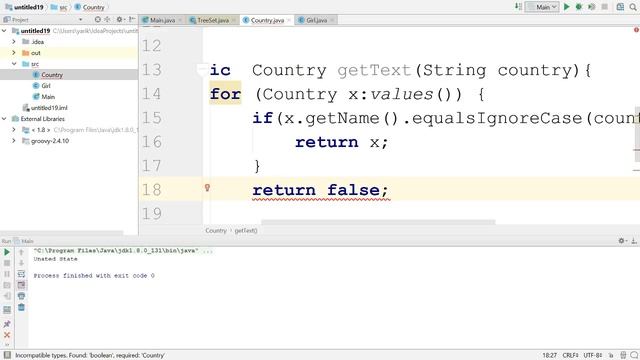Click Stop icon in Run panel sidebar
The width and height of the screenshot is (640, 360).
[7, 263]
